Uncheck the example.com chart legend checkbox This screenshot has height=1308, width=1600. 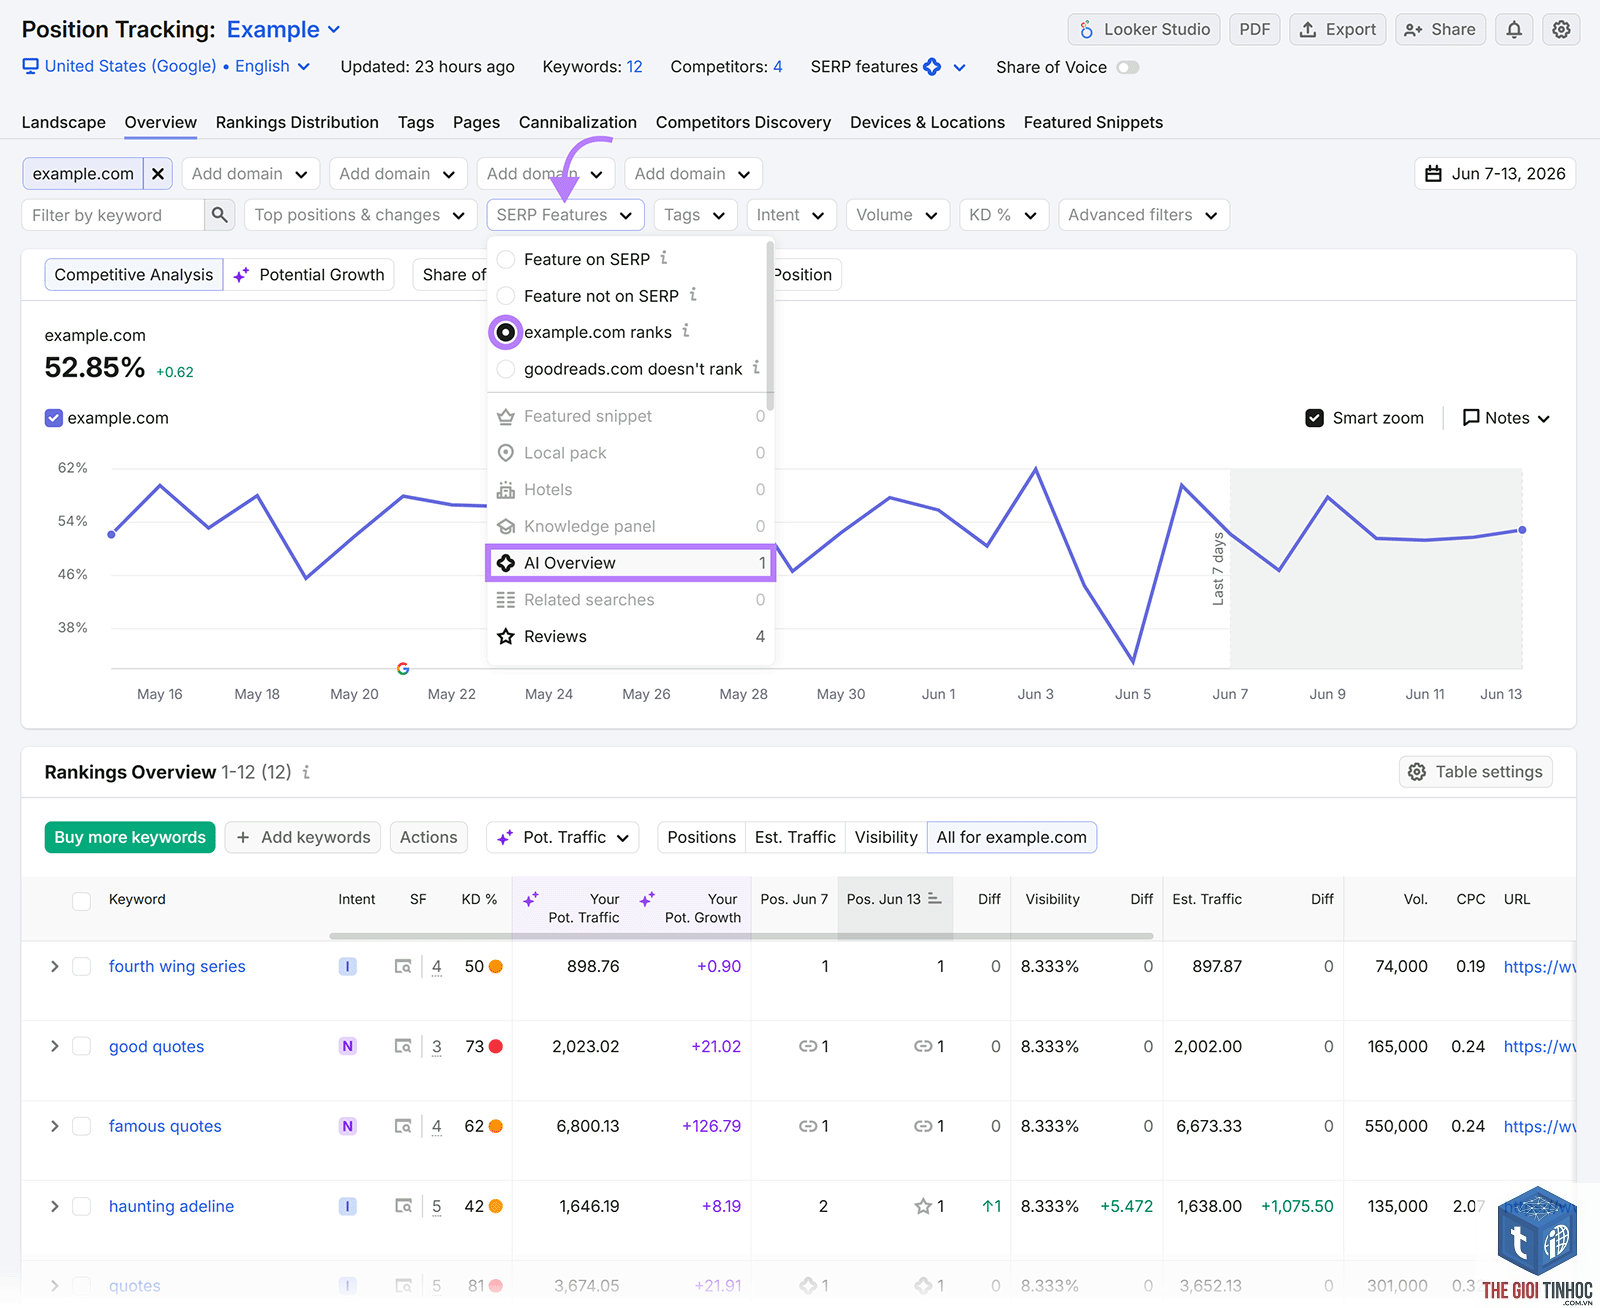54,418
